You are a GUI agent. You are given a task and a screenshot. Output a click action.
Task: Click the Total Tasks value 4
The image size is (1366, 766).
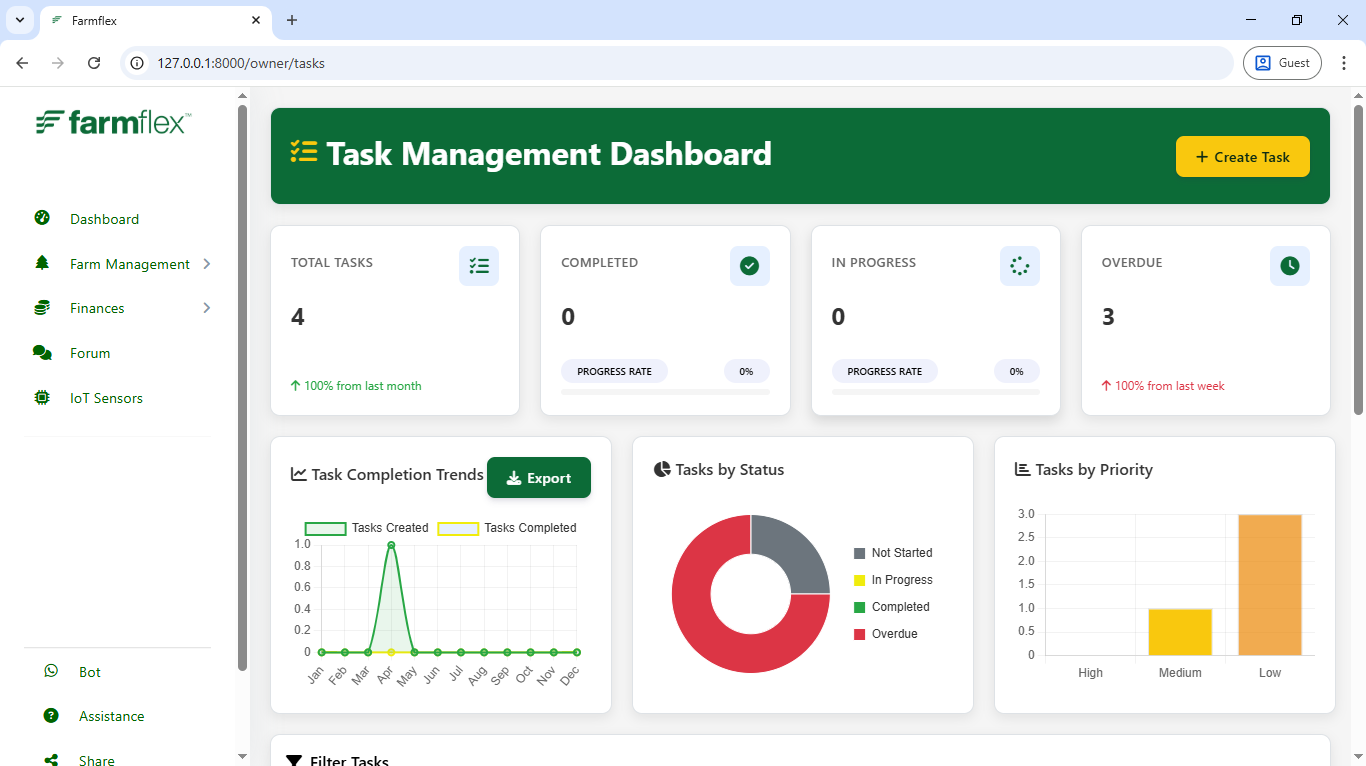298,317
